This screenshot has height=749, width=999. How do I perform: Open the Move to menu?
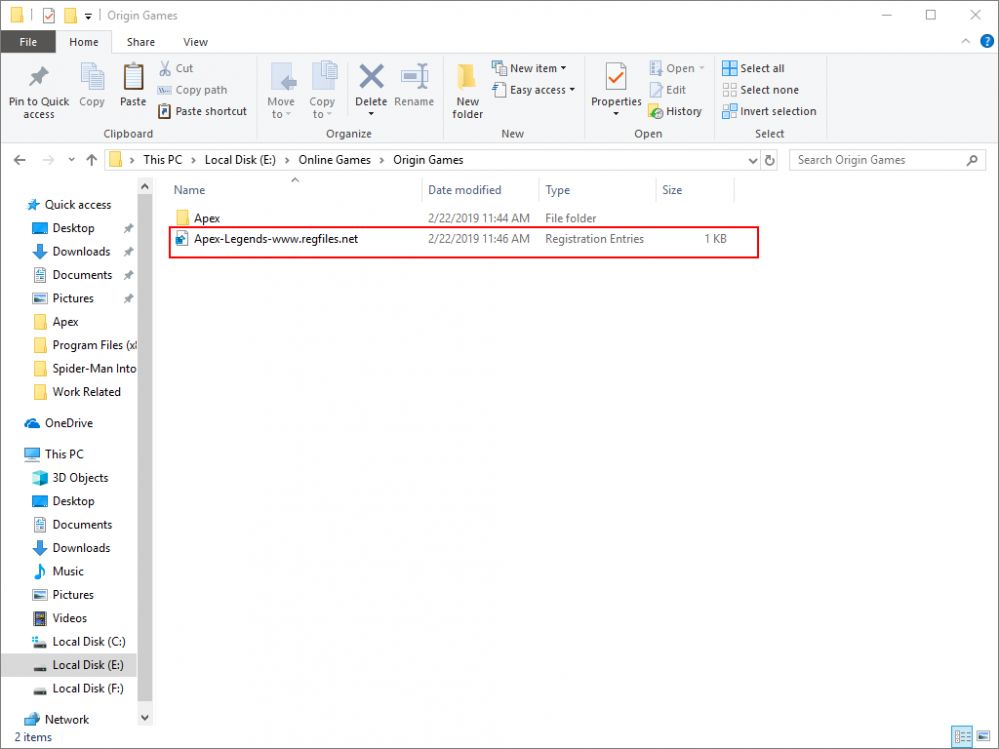point(280,90)
